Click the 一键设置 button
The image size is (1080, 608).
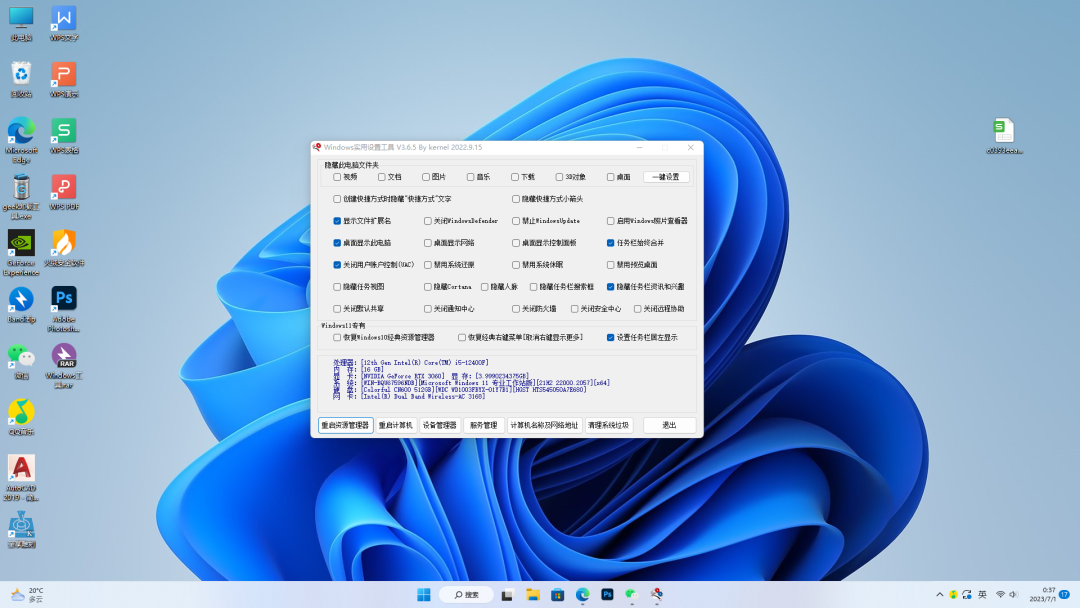(667, 176)
